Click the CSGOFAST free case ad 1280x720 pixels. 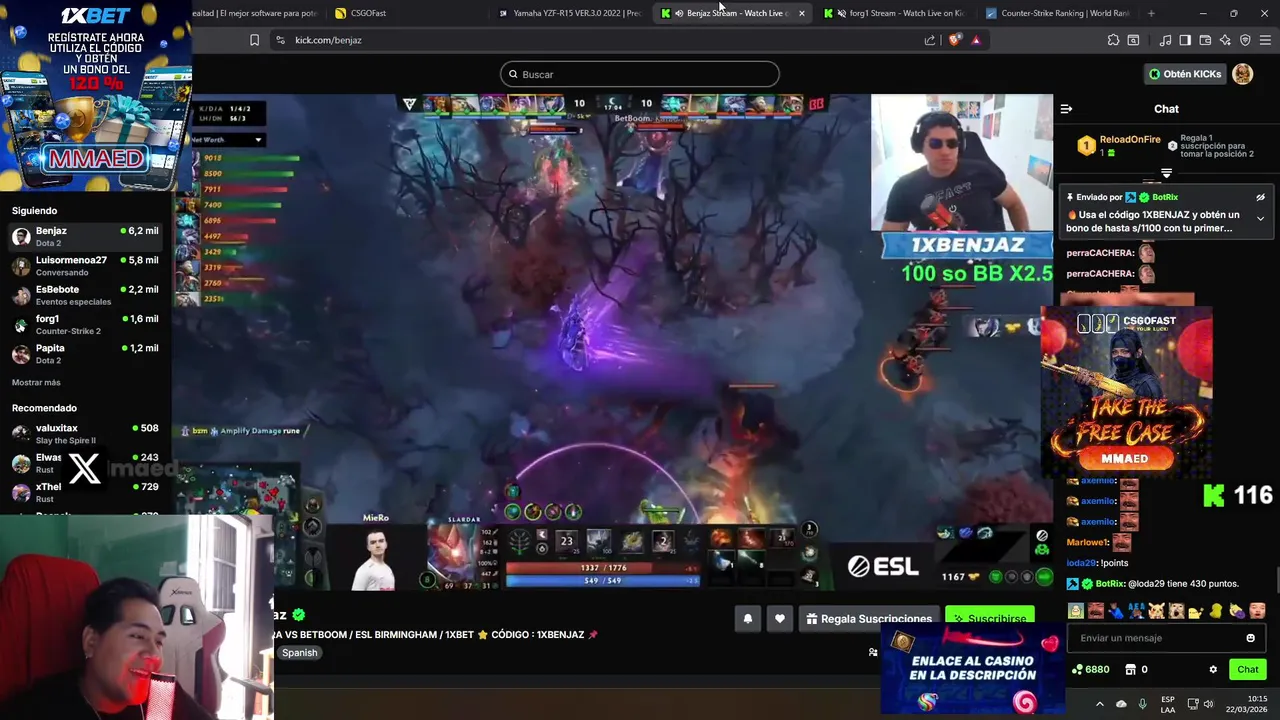click(x=1126, y=392)
